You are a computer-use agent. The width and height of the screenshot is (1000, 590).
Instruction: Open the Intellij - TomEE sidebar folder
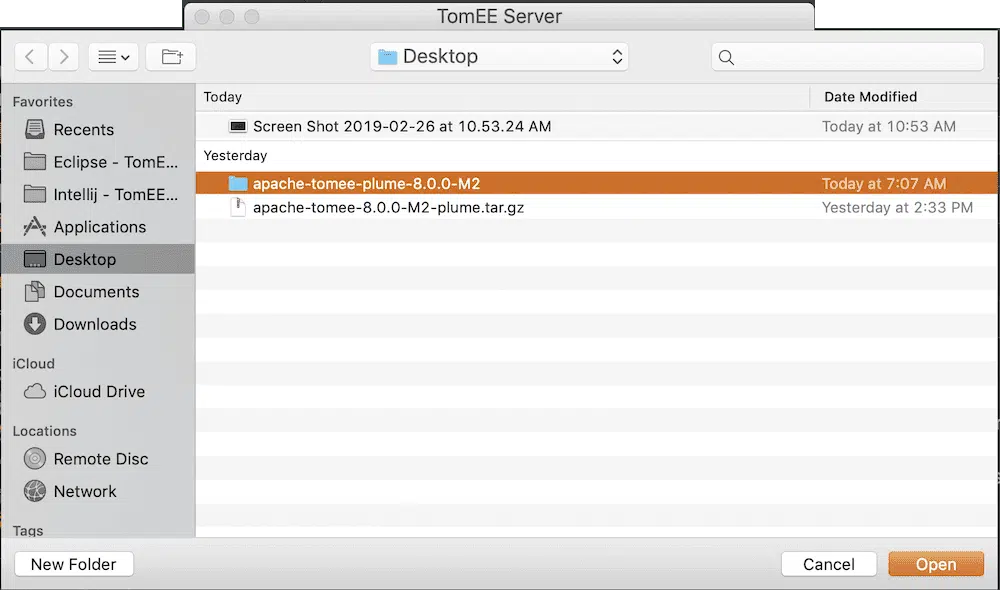[100, 194]
